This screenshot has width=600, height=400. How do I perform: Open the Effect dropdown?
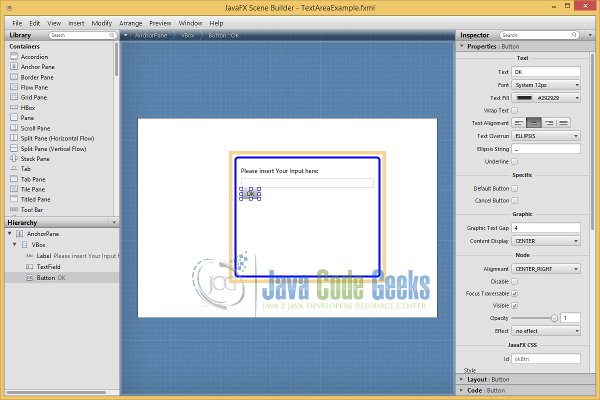pyautogui.click(x=546, y=331)
